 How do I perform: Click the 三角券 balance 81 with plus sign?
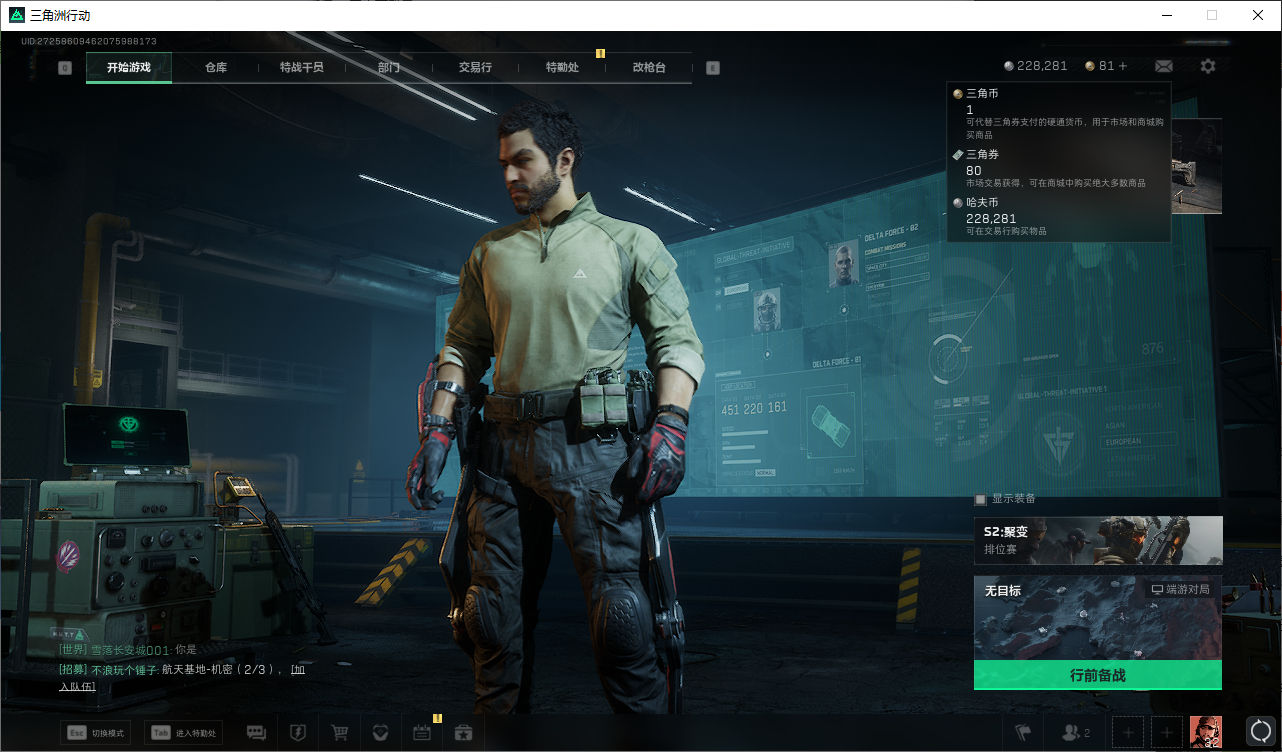1106,66
